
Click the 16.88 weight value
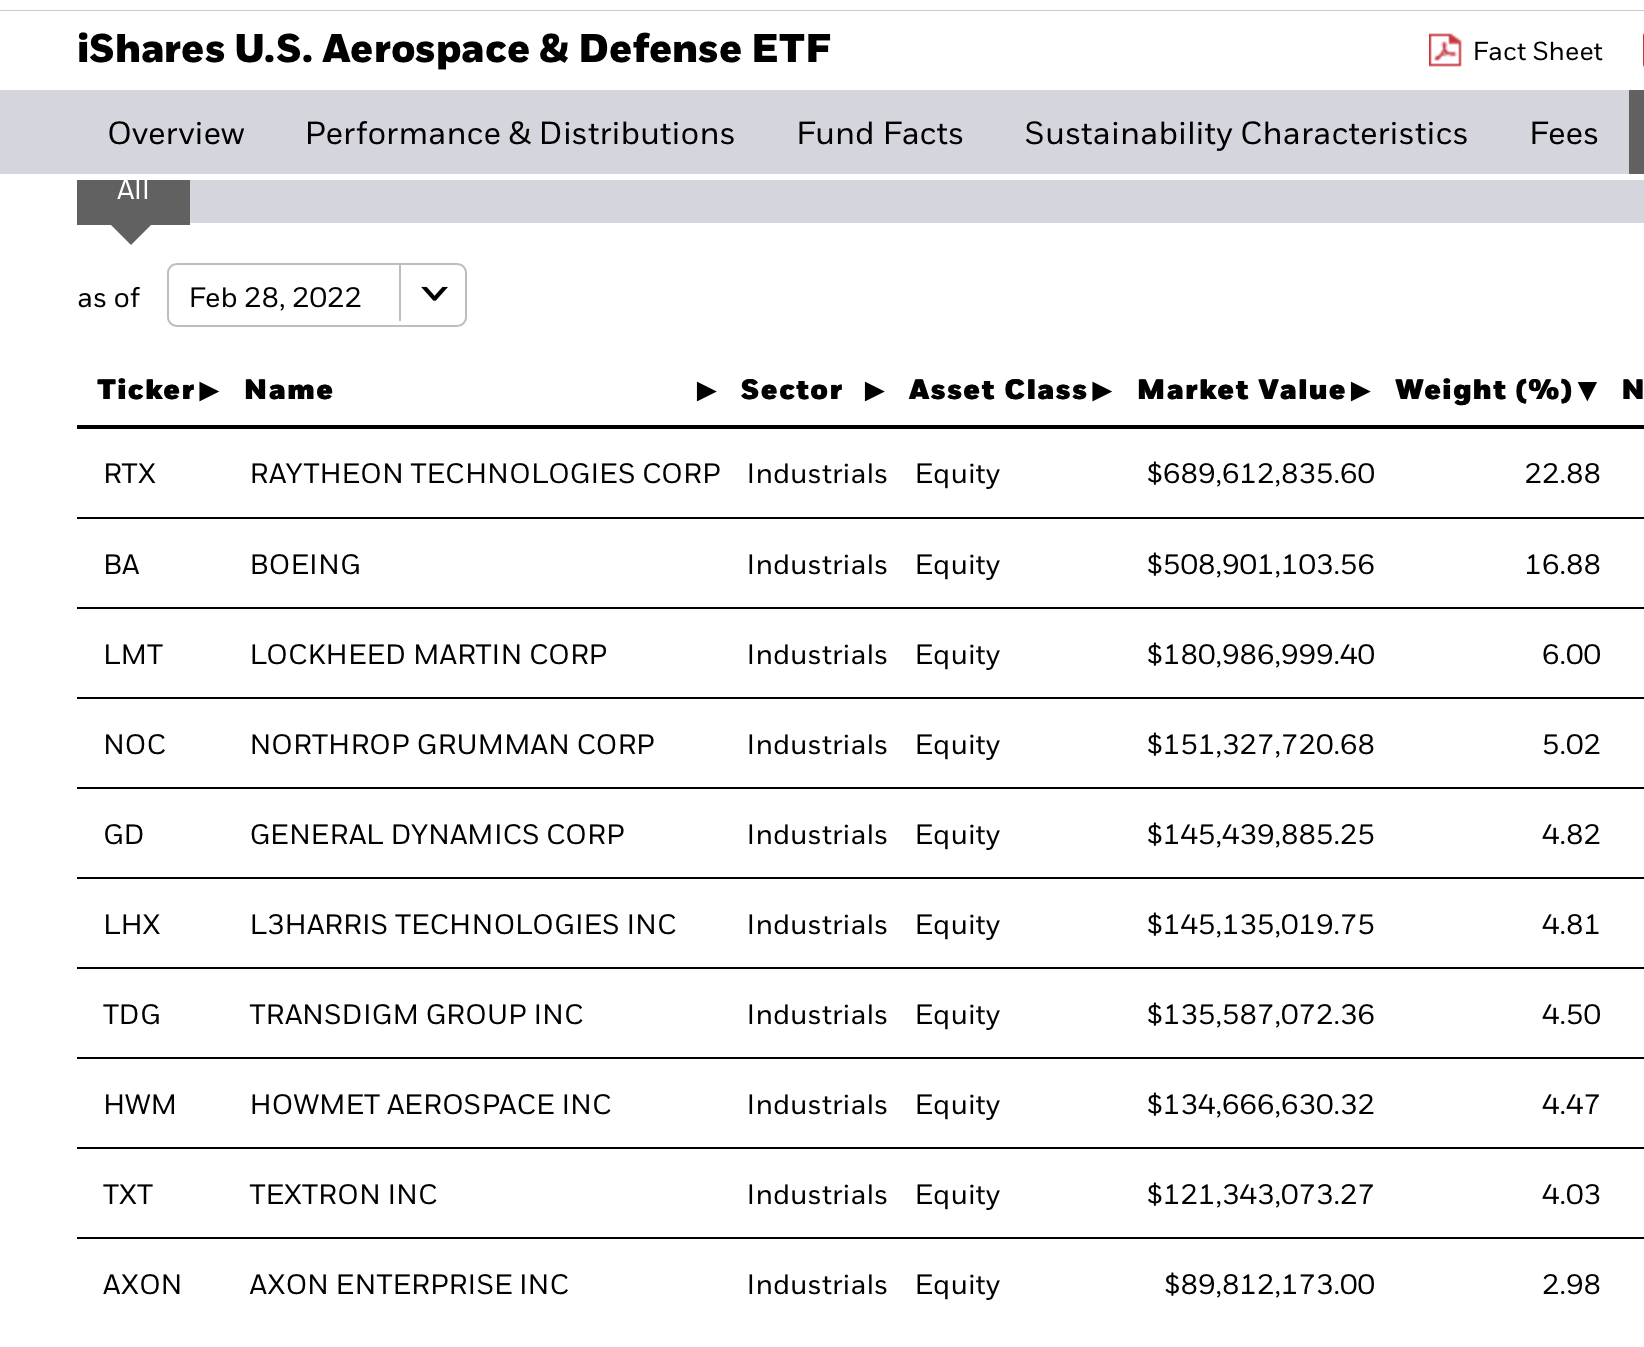(x=1562, y=564)
